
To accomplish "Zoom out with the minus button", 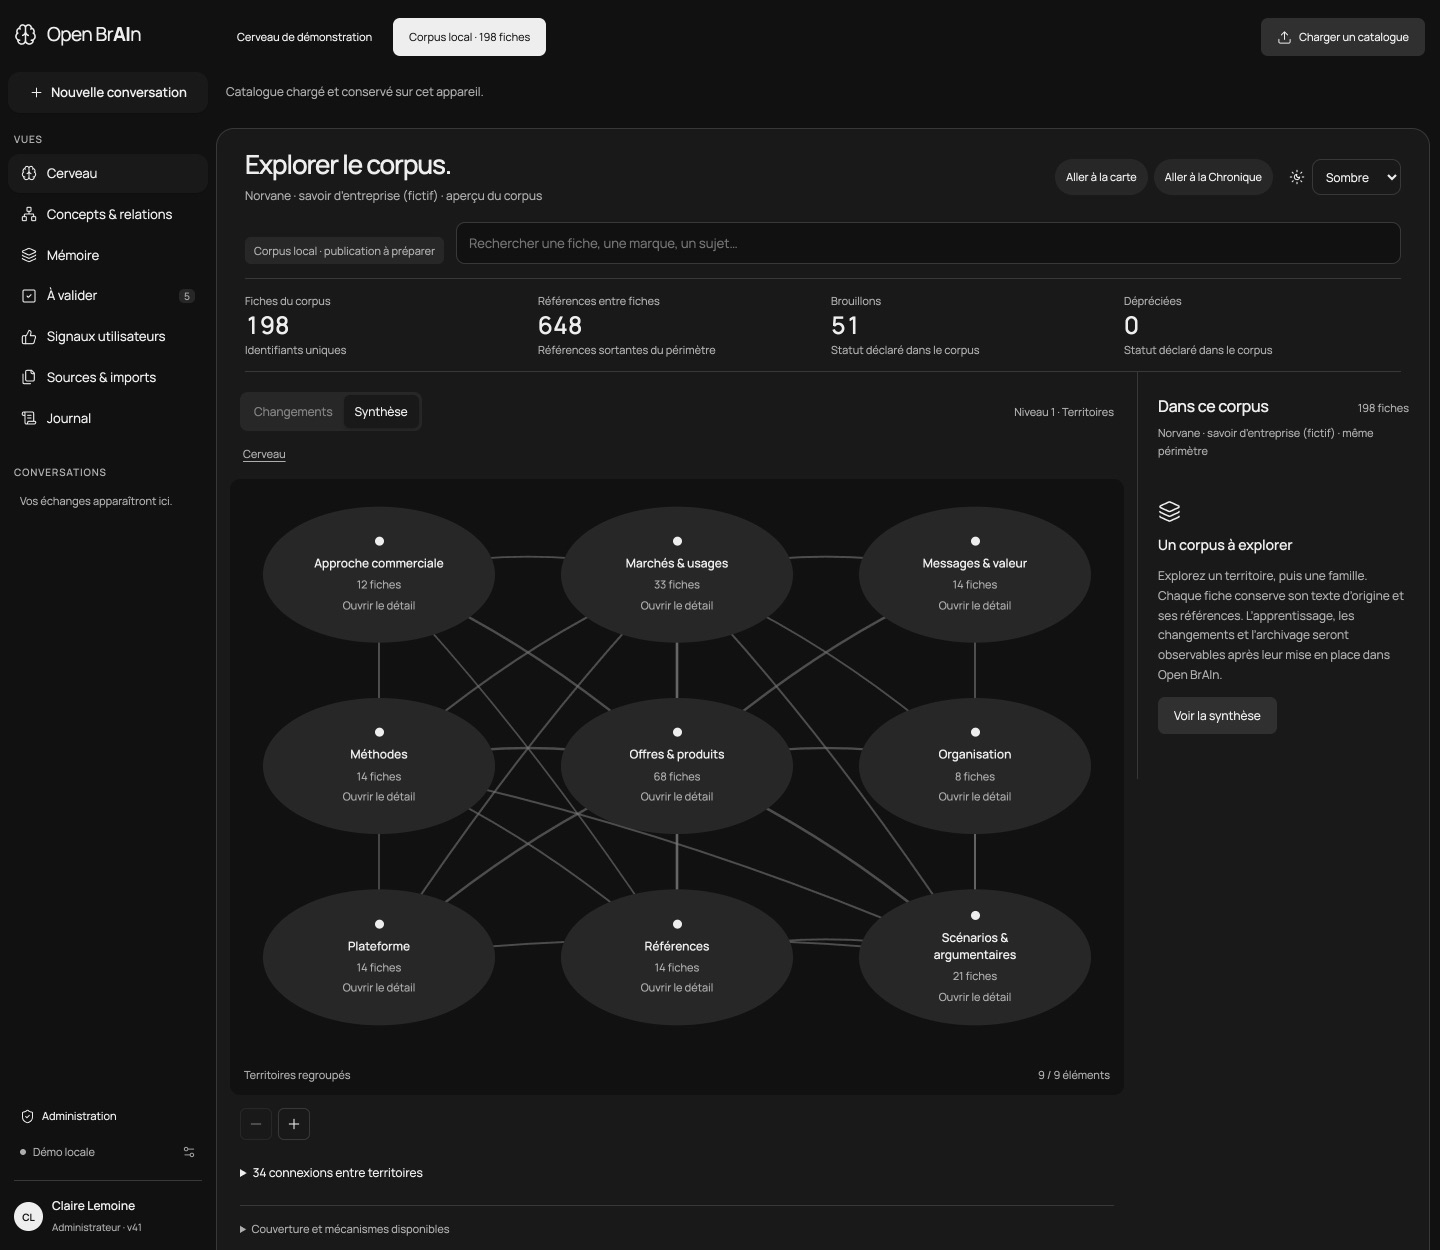I will point(256,1124).
